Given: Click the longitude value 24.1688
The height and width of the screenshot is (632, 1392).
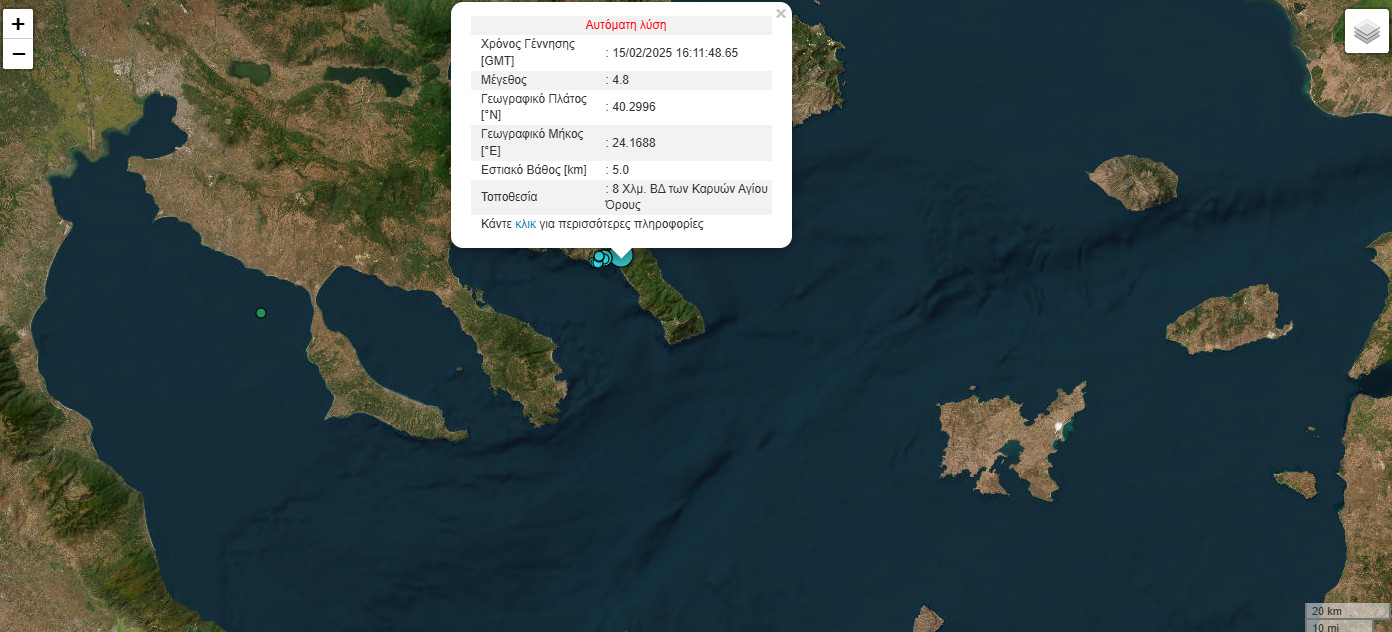Looking at the screenshot, I should tap(634, 143).
